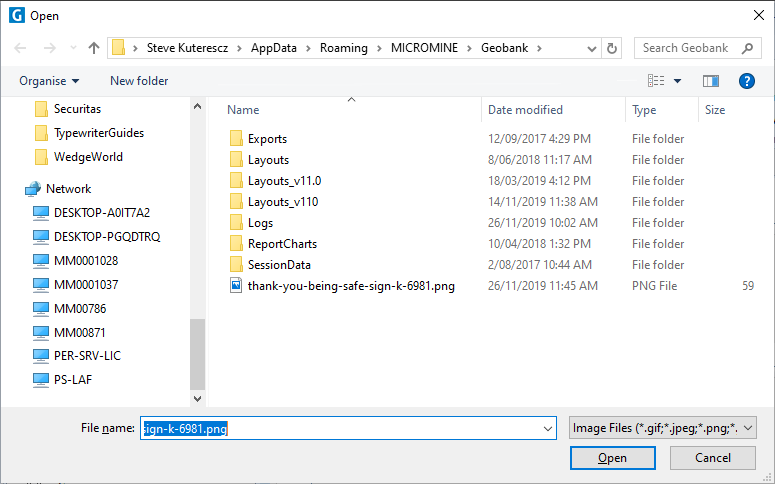Click the Forward navigation arrow

[x=49, y=48]
